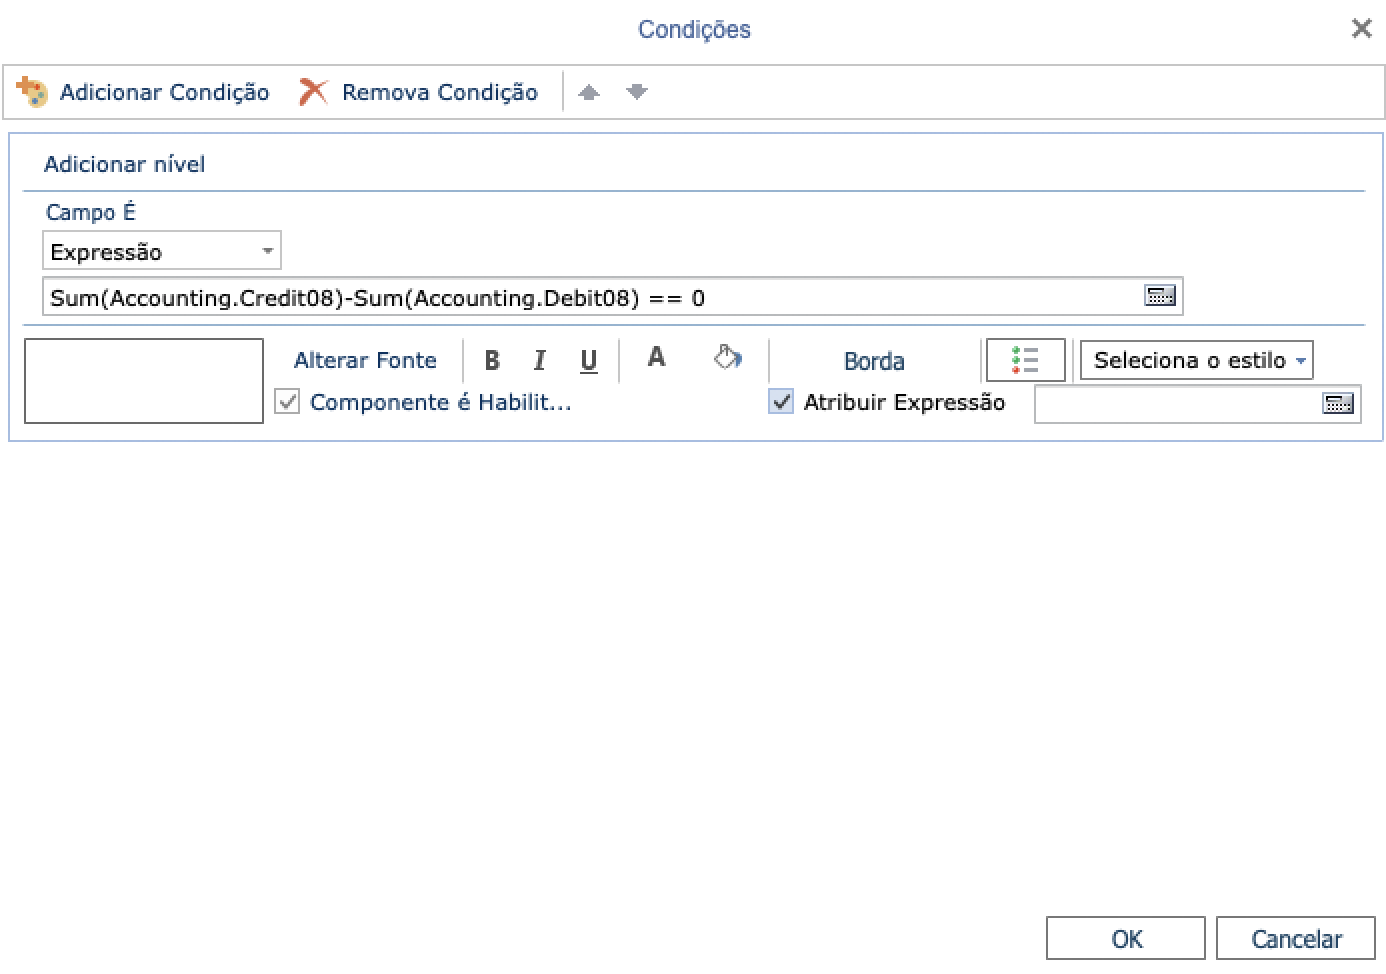Screen dimensions: 1386x974
Task: Move condition up with arrow icon
Action: tap(589, 92)
